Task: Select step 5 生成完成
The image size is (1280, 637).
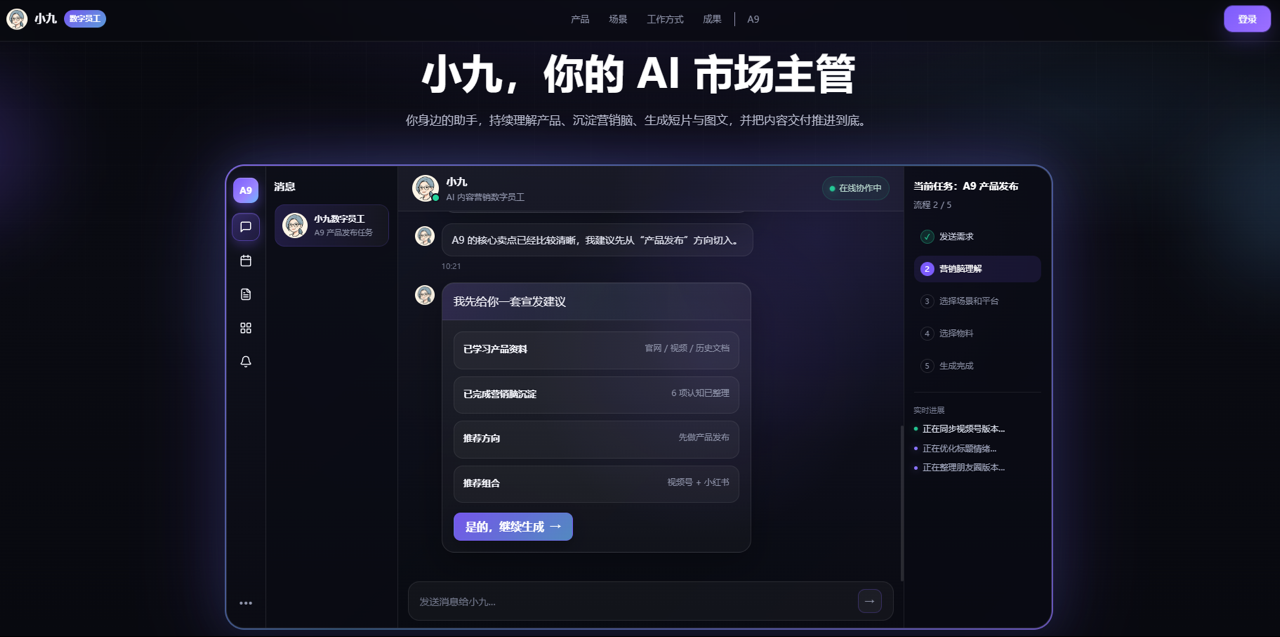Action: (976, 366)
